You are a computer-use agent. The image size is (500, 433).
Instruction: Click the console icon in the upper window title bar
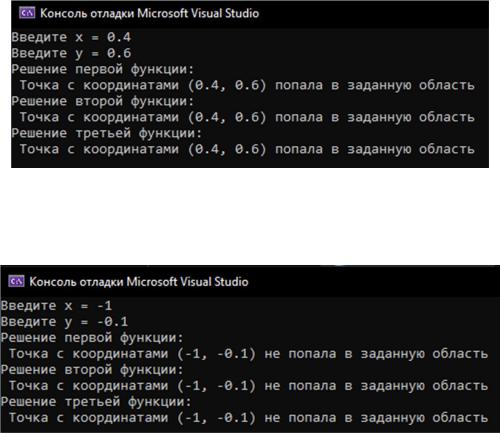tap(27, 13)
